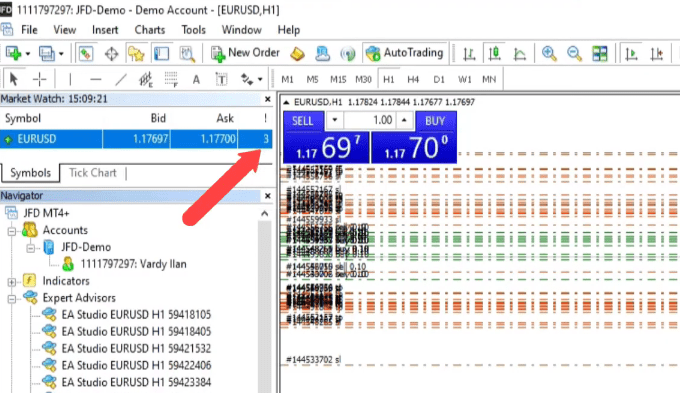Open the Charts menu
The width and height of the screenshot is (680, 393).
(x=150, y=30)
